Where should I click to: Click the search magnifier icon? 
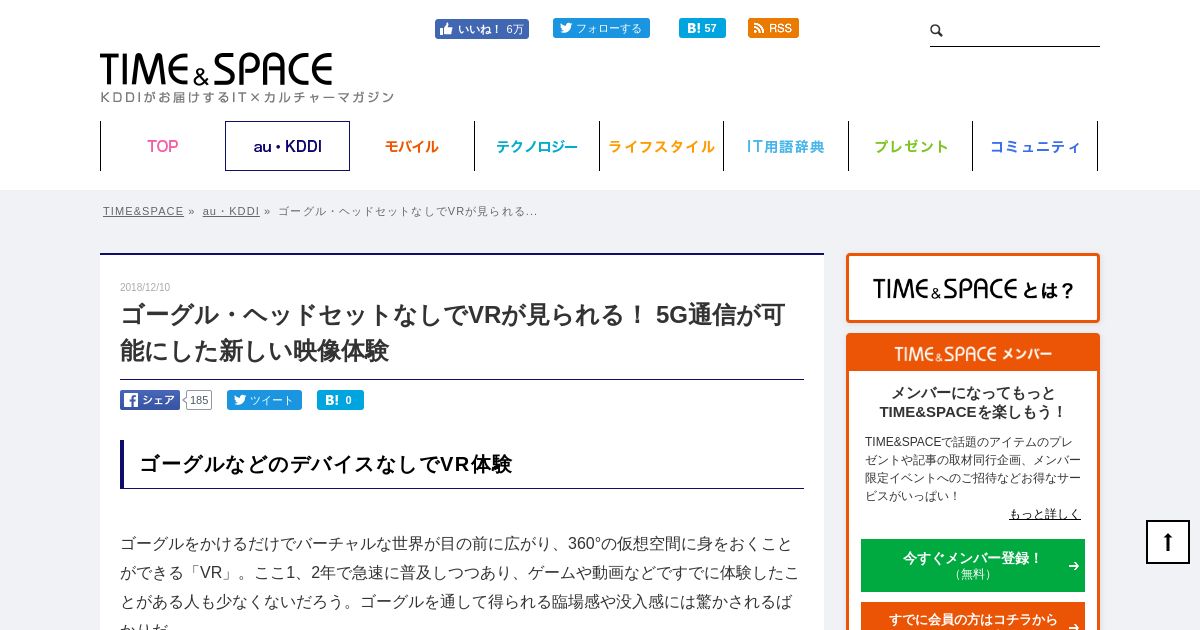pos(937,31)
